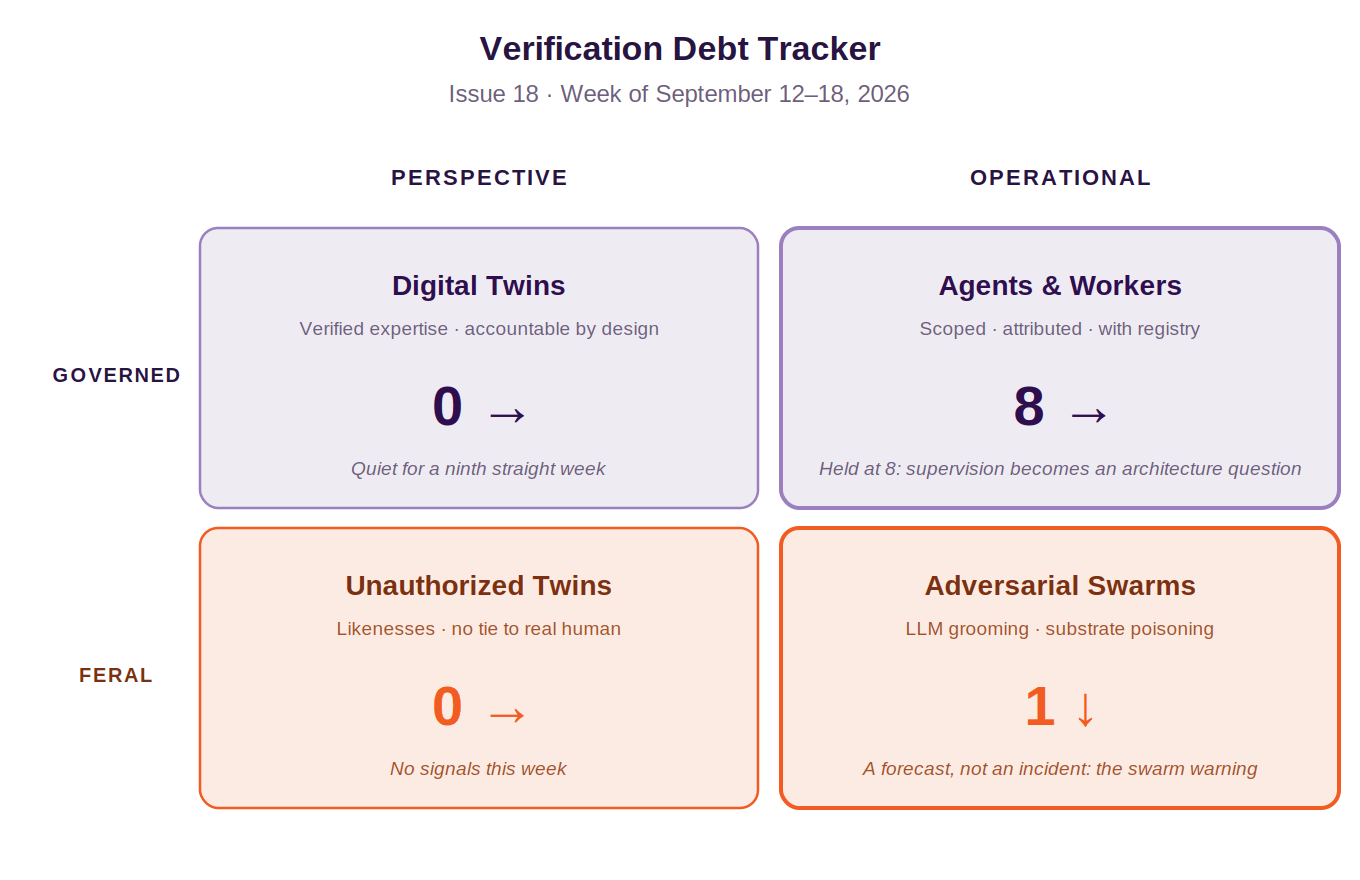Click the Verification Debt Tracker title
Screen dimensions: 1360x880
[x=680, y=49]
